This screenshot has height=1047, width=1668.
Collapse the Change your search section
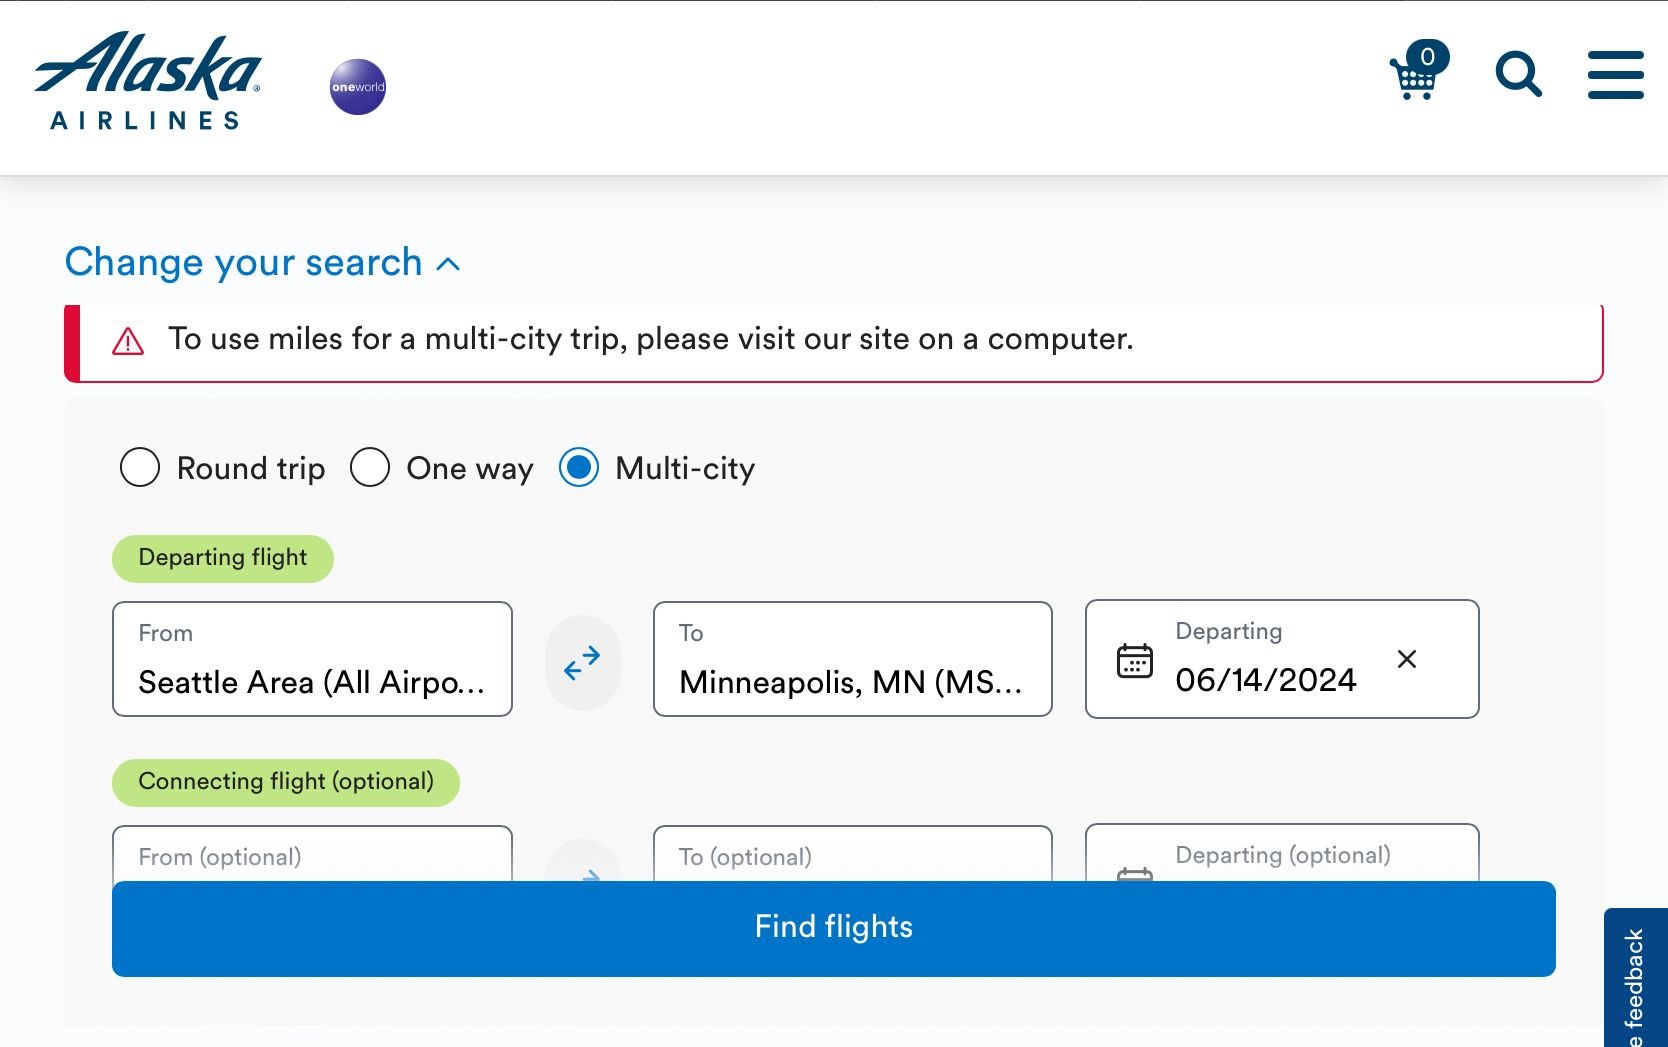click(x=262, y=263)
